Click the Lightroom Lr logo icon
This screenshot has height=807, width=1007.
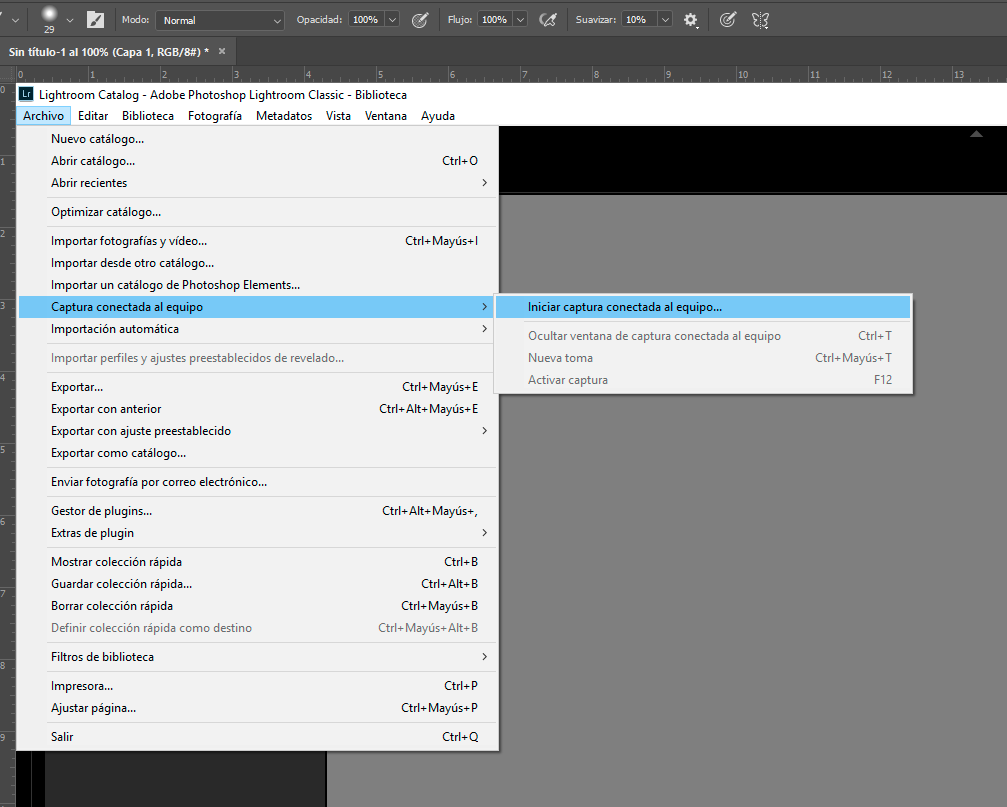click(26, 94)
